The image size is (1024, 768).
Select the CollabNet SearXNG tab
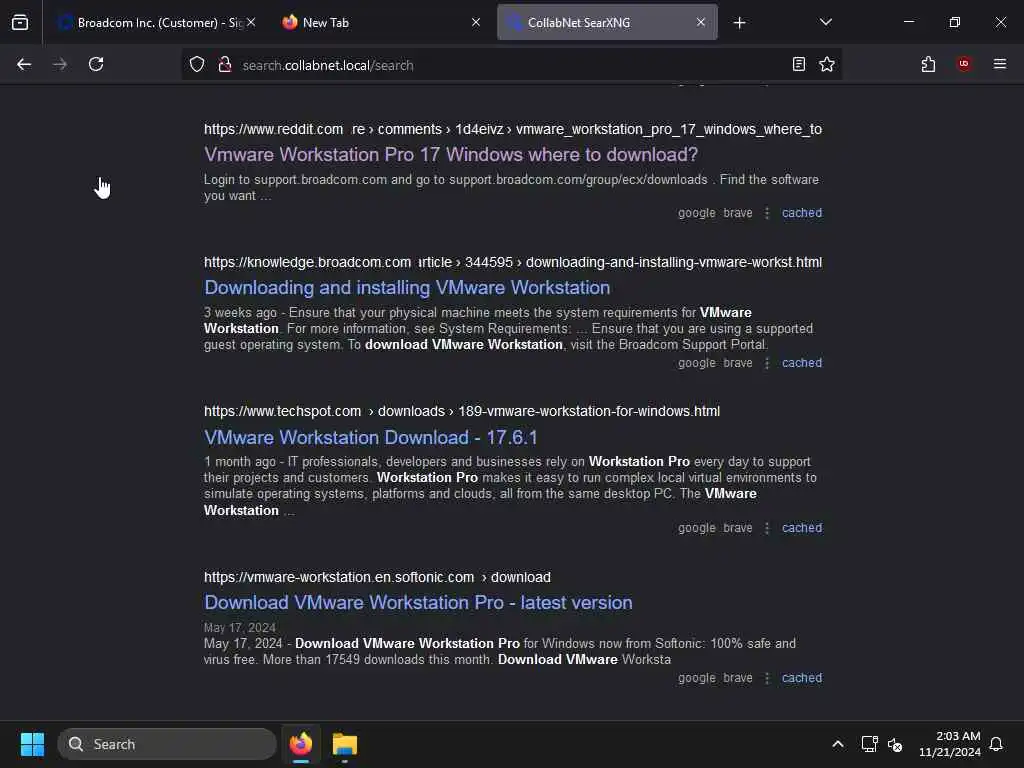607,22
